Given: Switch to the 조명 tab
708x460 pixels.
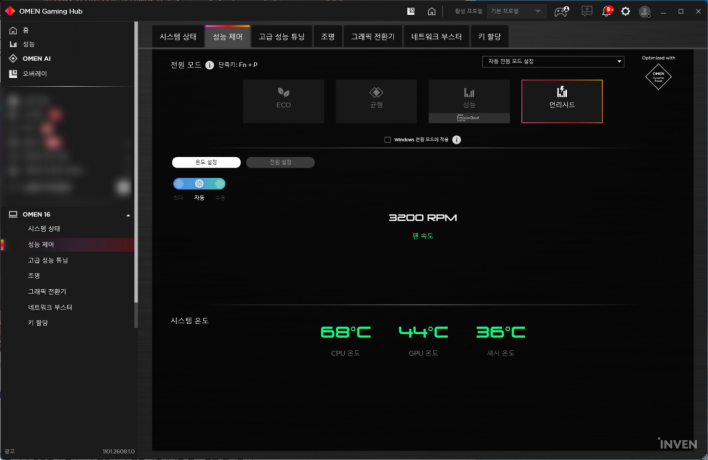Looking at the screenshot, I should [328, 37].
